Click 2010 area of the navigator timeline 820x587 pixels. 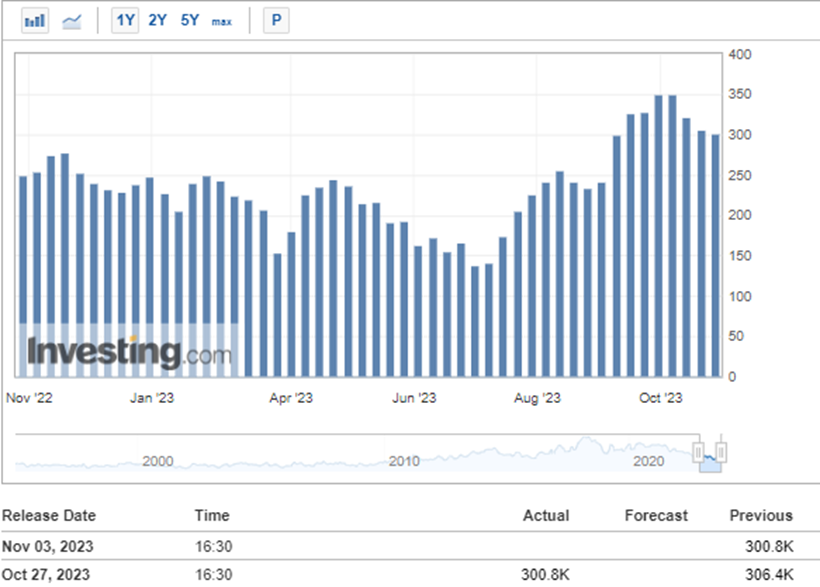coord(404,461)
